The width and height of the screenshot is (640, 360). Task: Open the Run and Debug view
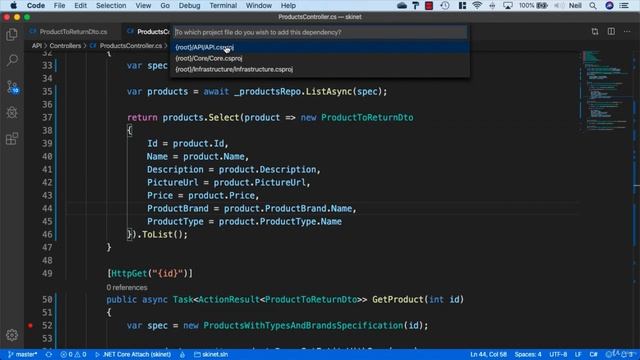(12, 113)
